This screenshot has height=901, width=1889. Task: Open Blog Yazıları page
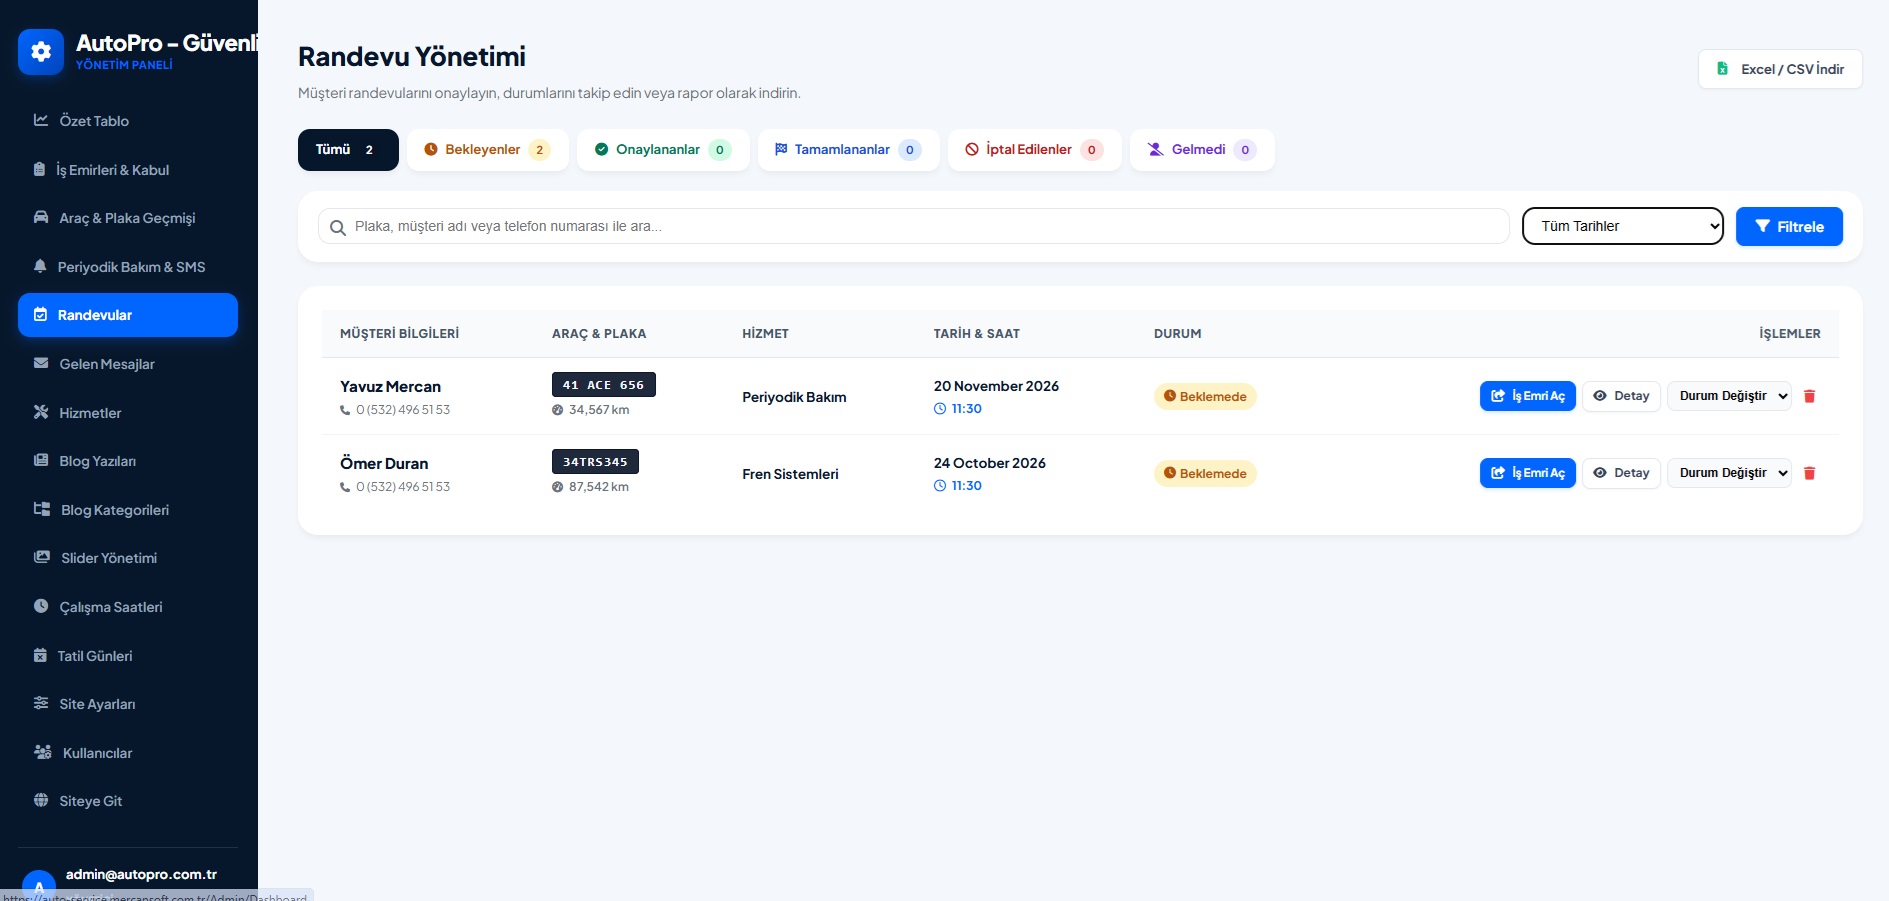coord(128,461)
